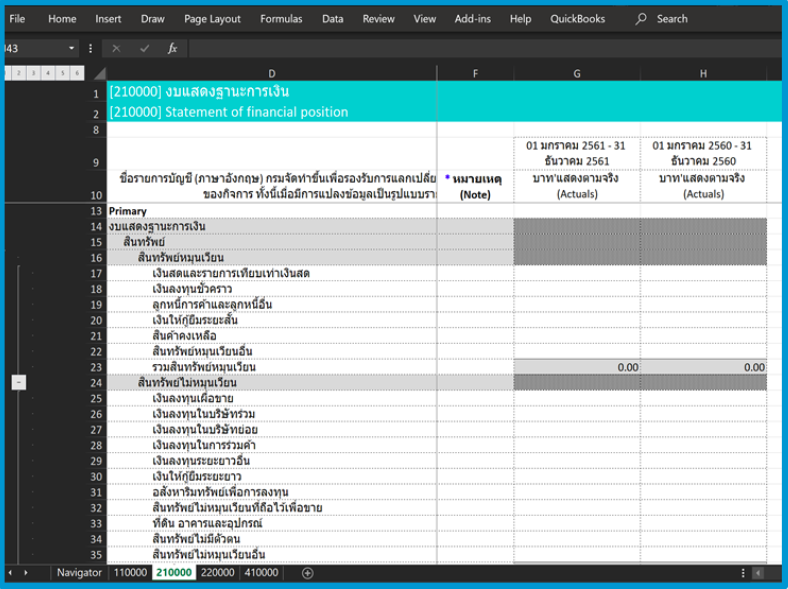Click the 0.00 total in column H

pos(704,367)
